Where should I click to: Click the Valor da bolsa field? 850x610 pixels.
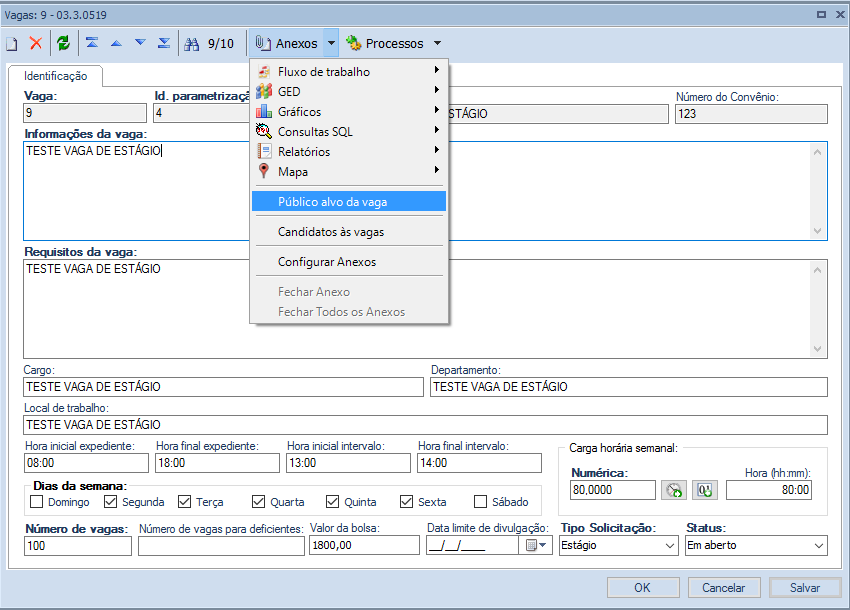coord(364,545)
